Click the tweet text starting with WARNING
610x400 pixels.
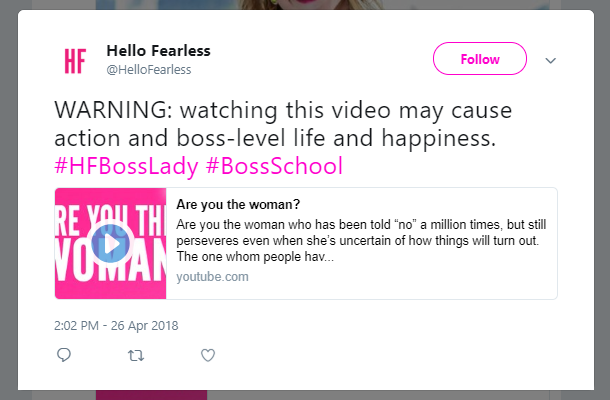point(283,124)
